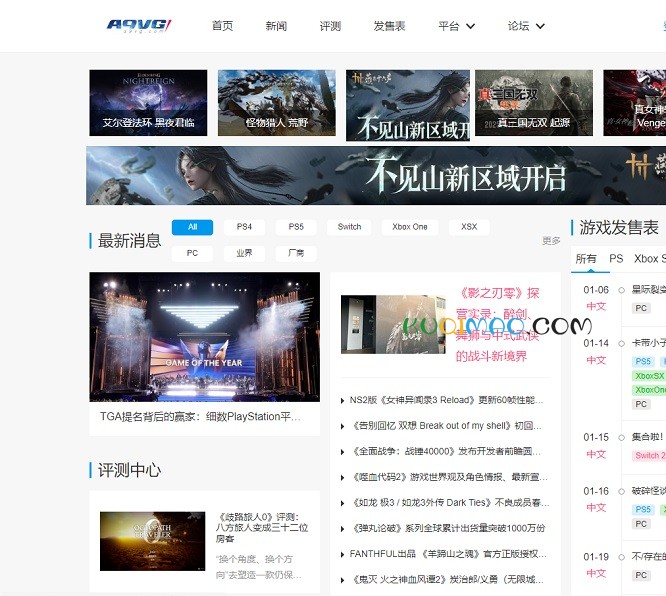Click PC tag in 01-19 release row
The height and width of the screenshot is (596, 666).
pyautogui.click(x=641, y=575)
